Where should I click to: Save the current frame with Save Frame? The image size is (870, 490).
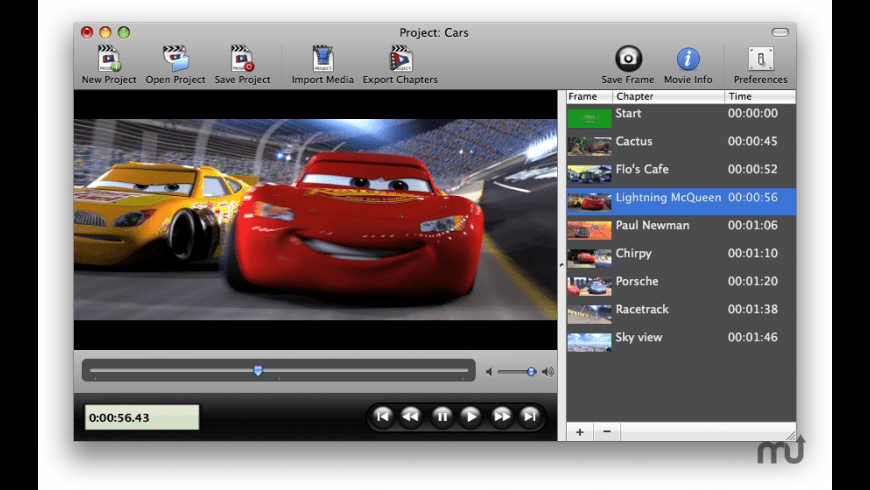pyautogui.click(x=628, y=59)
